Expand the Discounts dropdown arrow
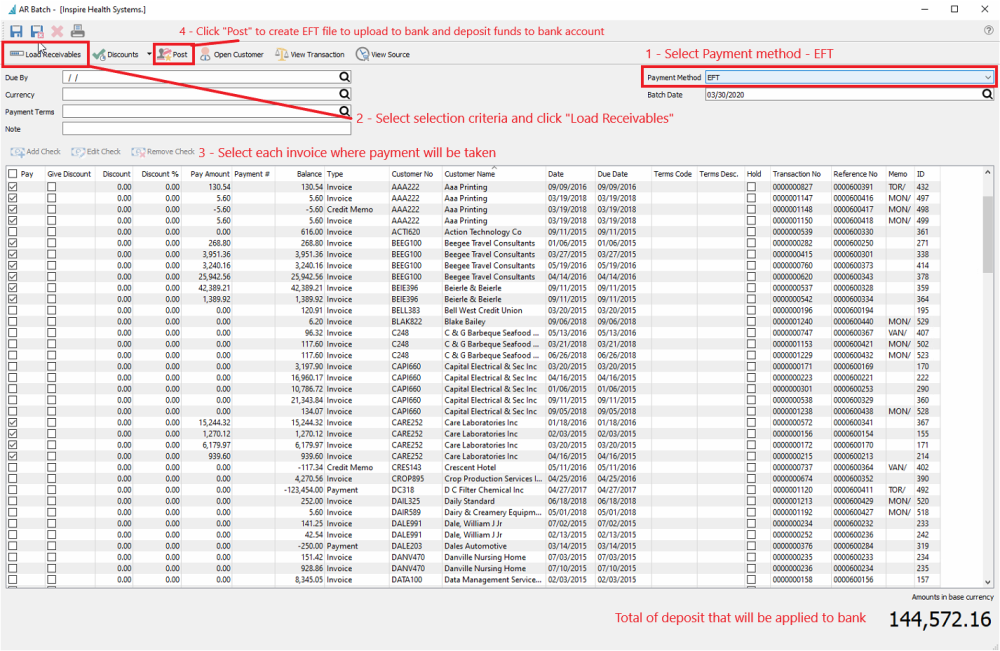Screen dimensions: 1000x651 (148, 55)
